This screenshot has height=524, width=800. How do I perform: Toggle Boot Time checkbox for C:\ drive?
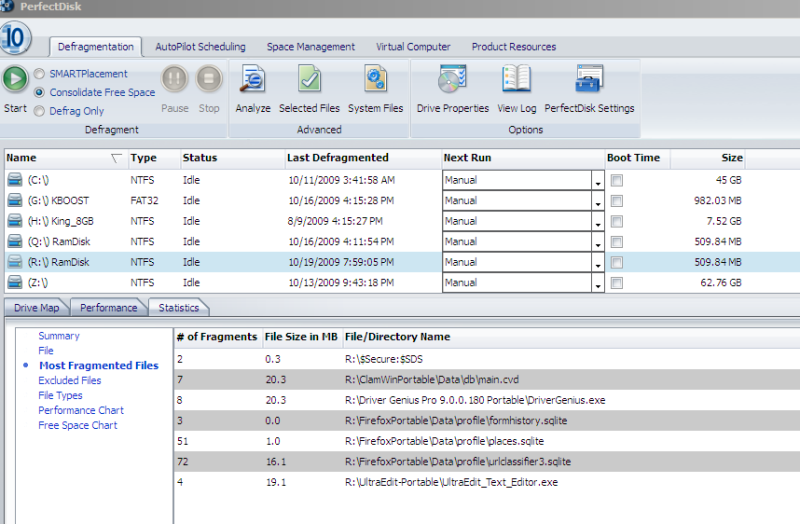pyautogui.click(x=617, y=180)
